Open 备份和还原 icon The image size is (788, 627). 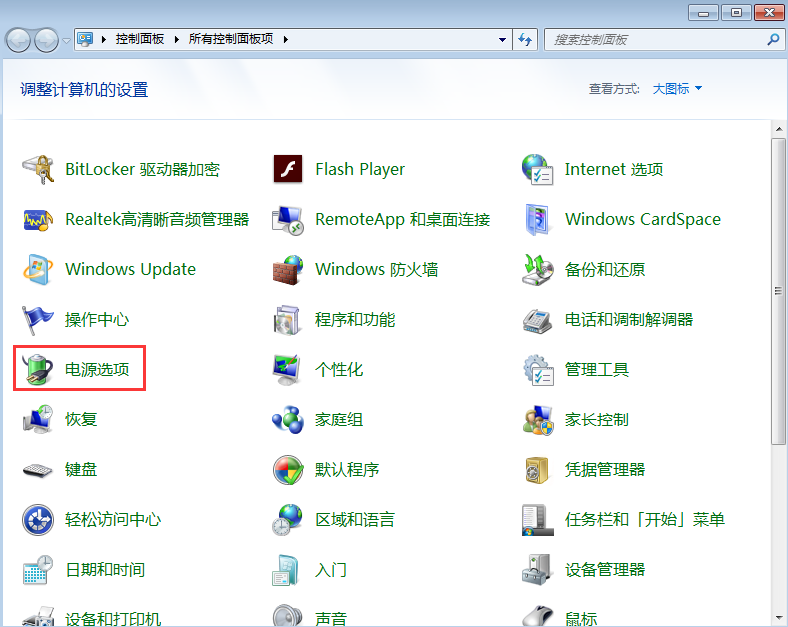coord(538,269)
